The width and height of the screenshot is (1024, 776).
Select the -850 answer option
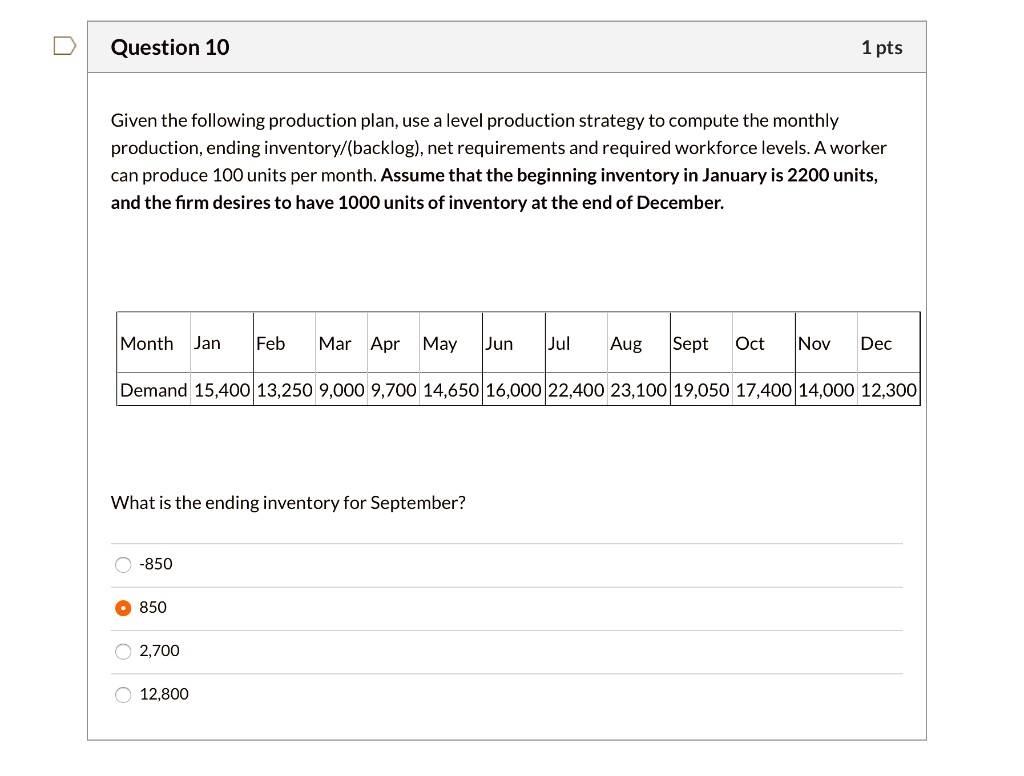tap(122, 564)
